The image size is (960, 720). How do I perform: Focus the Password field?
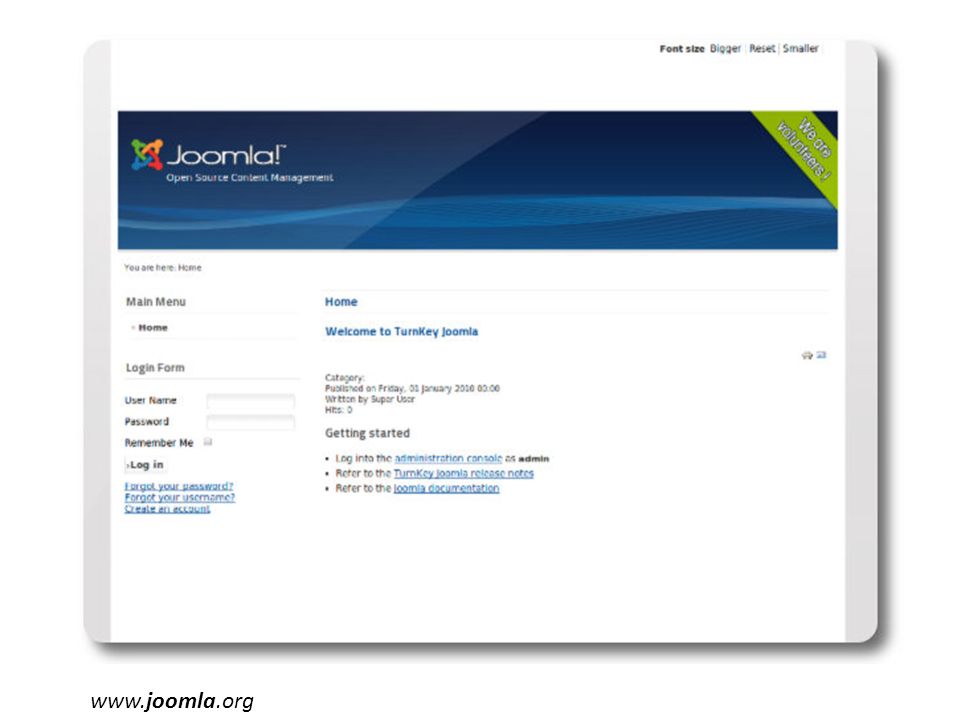pos(250,422)
